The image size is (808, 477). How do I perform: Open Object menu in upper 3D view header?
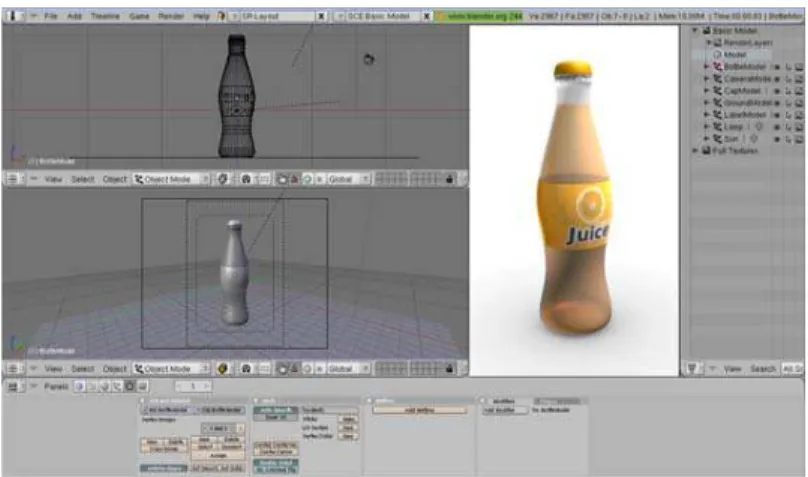point(114,179)
